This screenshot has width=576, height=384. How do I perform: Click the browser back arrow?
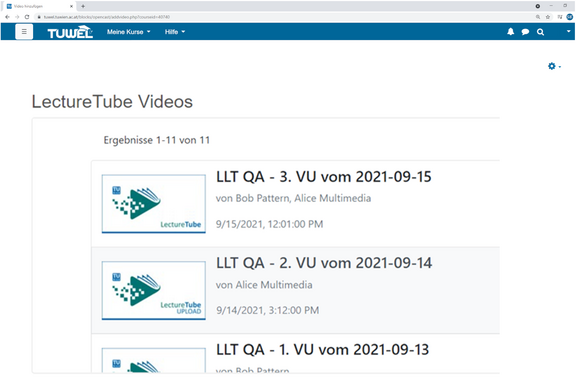7,17
